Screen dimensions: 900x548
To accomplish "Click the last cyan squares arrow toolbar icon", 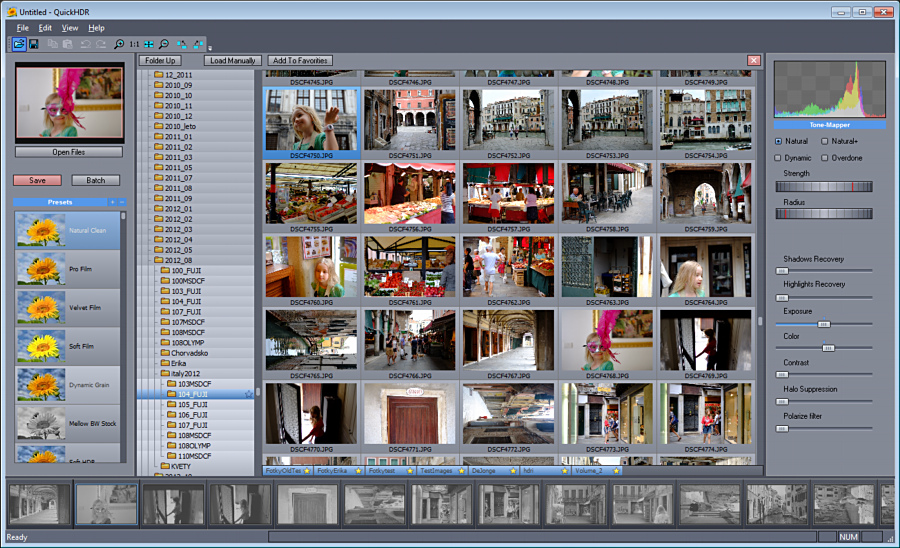I will [x=198, y=44].
